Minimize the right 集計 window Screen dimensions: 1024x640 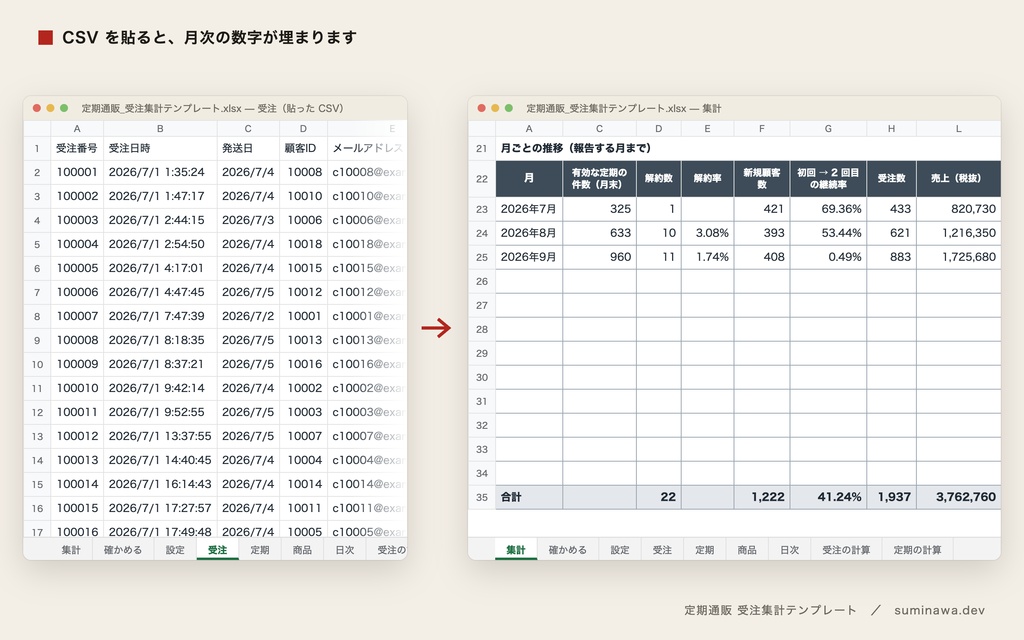[x=495, y=108]
